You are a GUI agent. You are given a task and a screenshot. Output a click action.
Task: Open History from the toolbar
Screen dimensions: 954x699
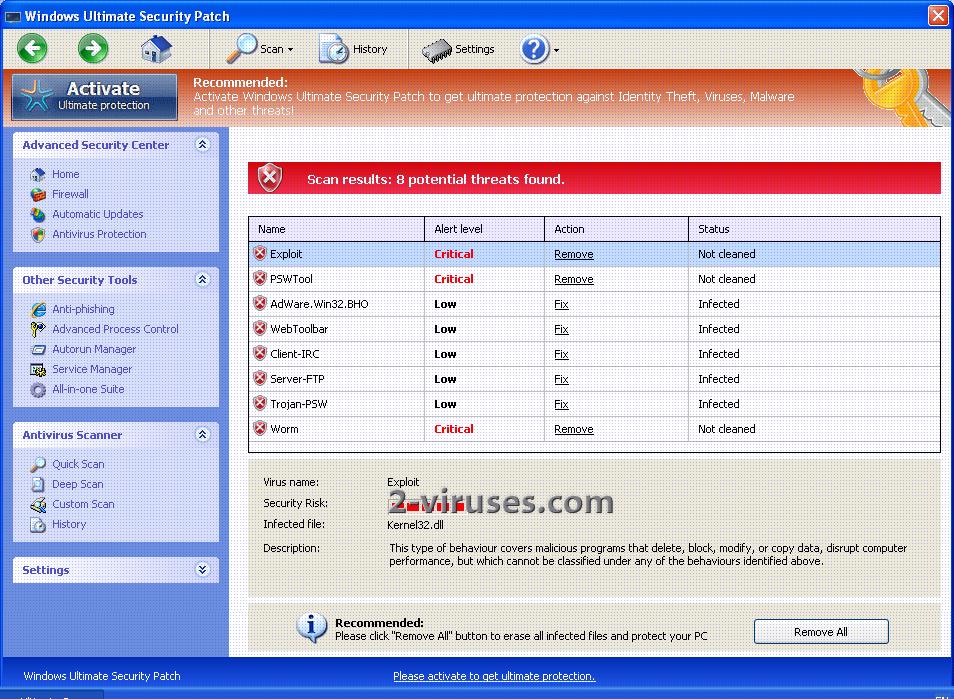[x=353, y=49]
